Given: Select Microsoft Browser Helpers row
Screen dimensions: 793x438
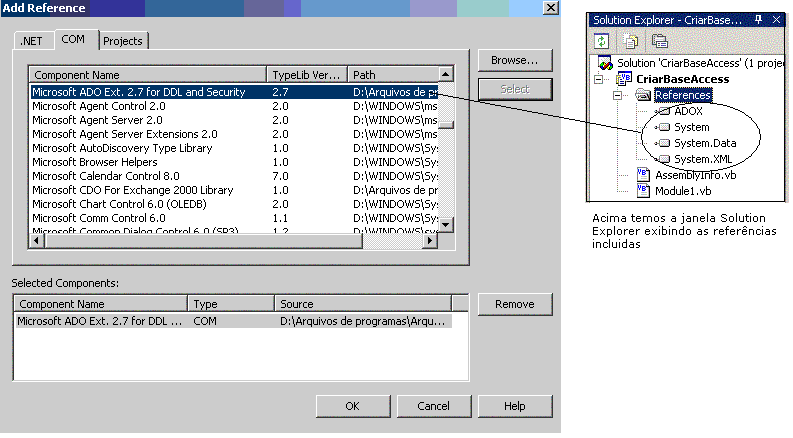Looking at the screenshot, I should point(234,162).
